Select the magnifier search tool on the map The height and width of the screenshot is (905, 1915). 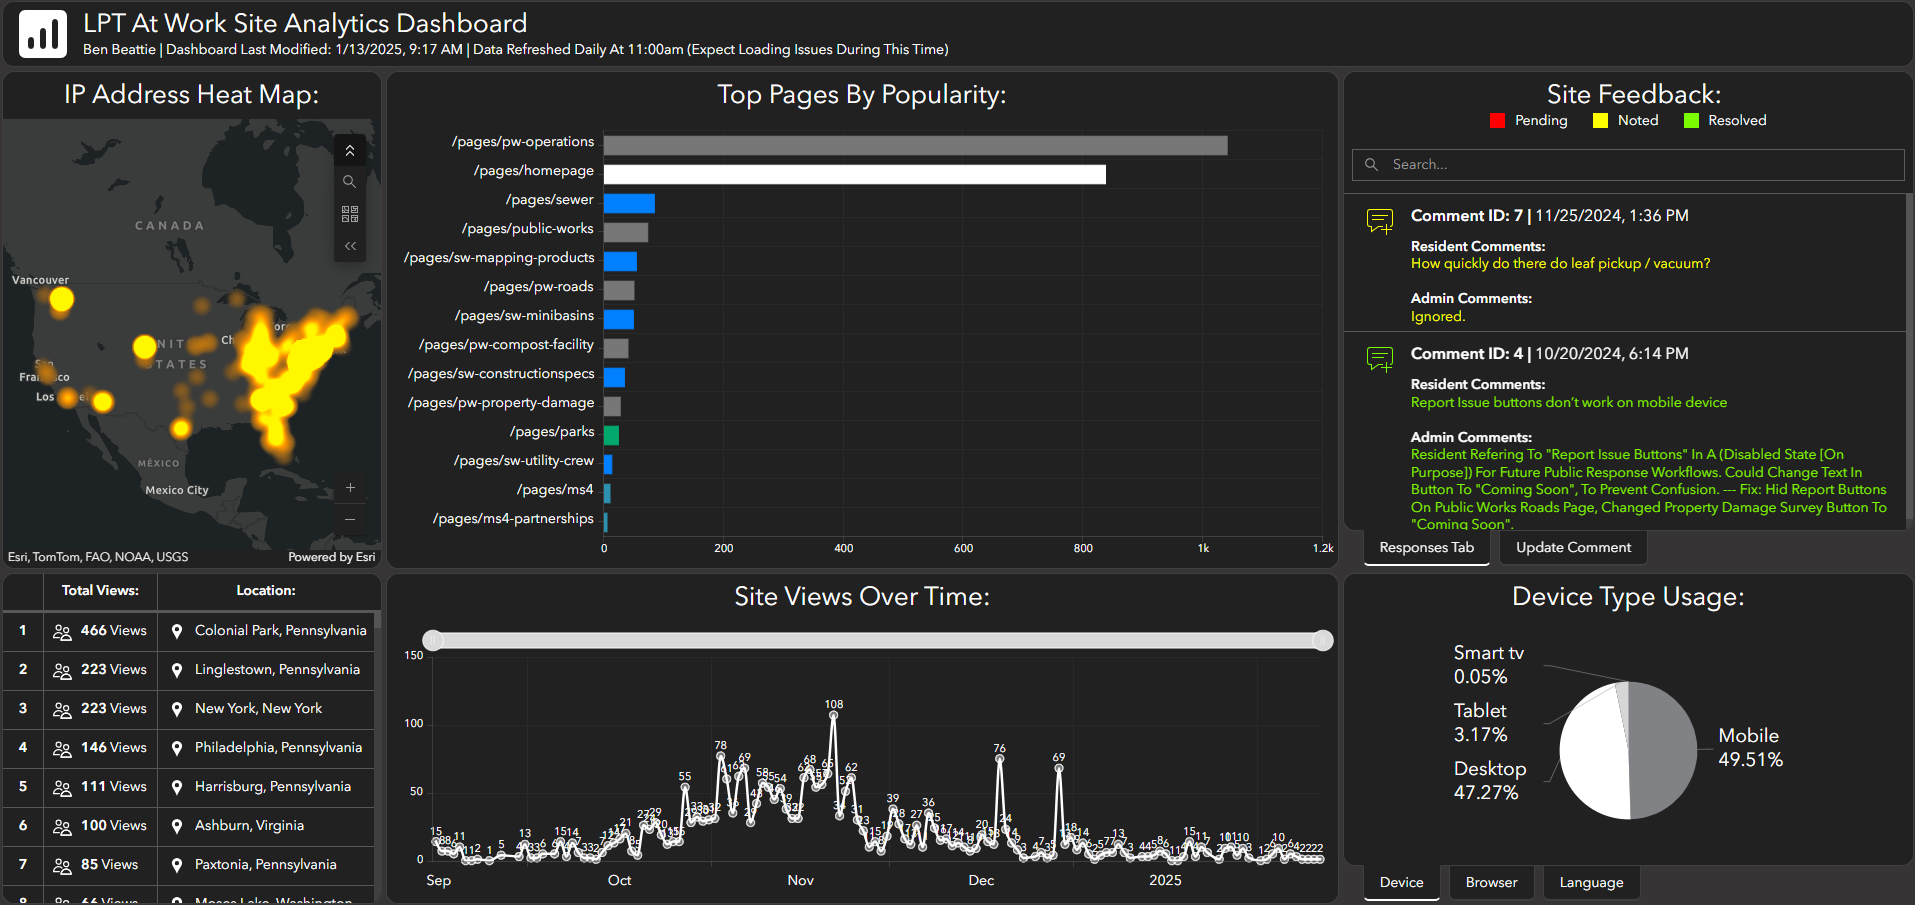[x=350, y=181]
